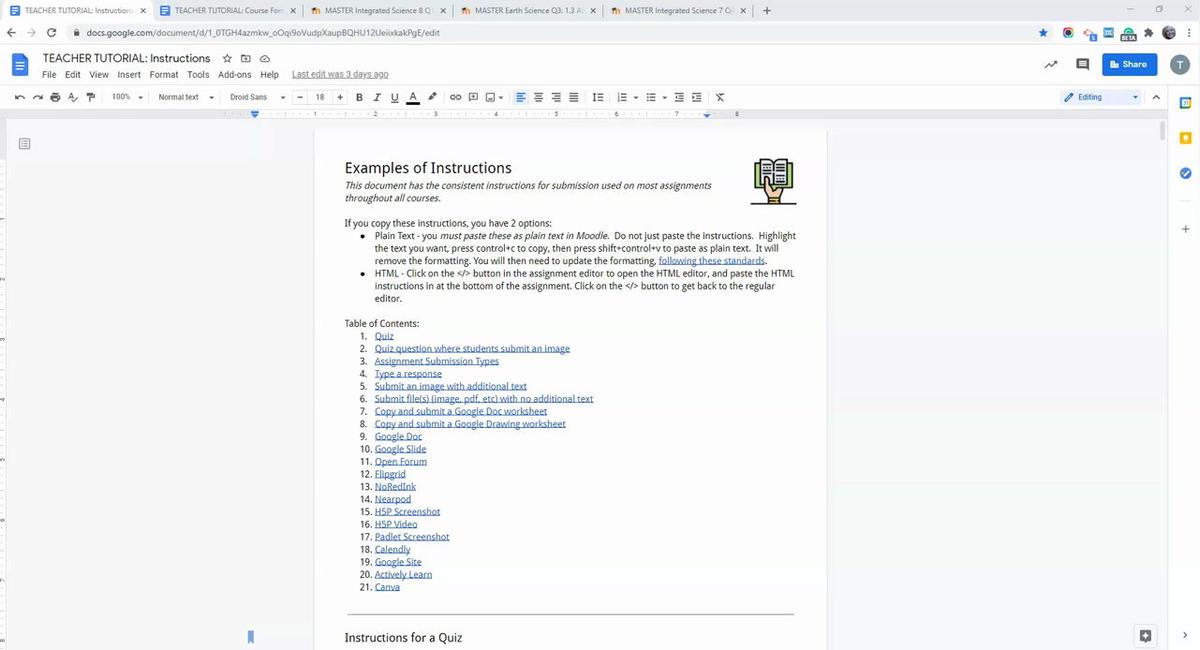Justify the text

click(574, 97)
